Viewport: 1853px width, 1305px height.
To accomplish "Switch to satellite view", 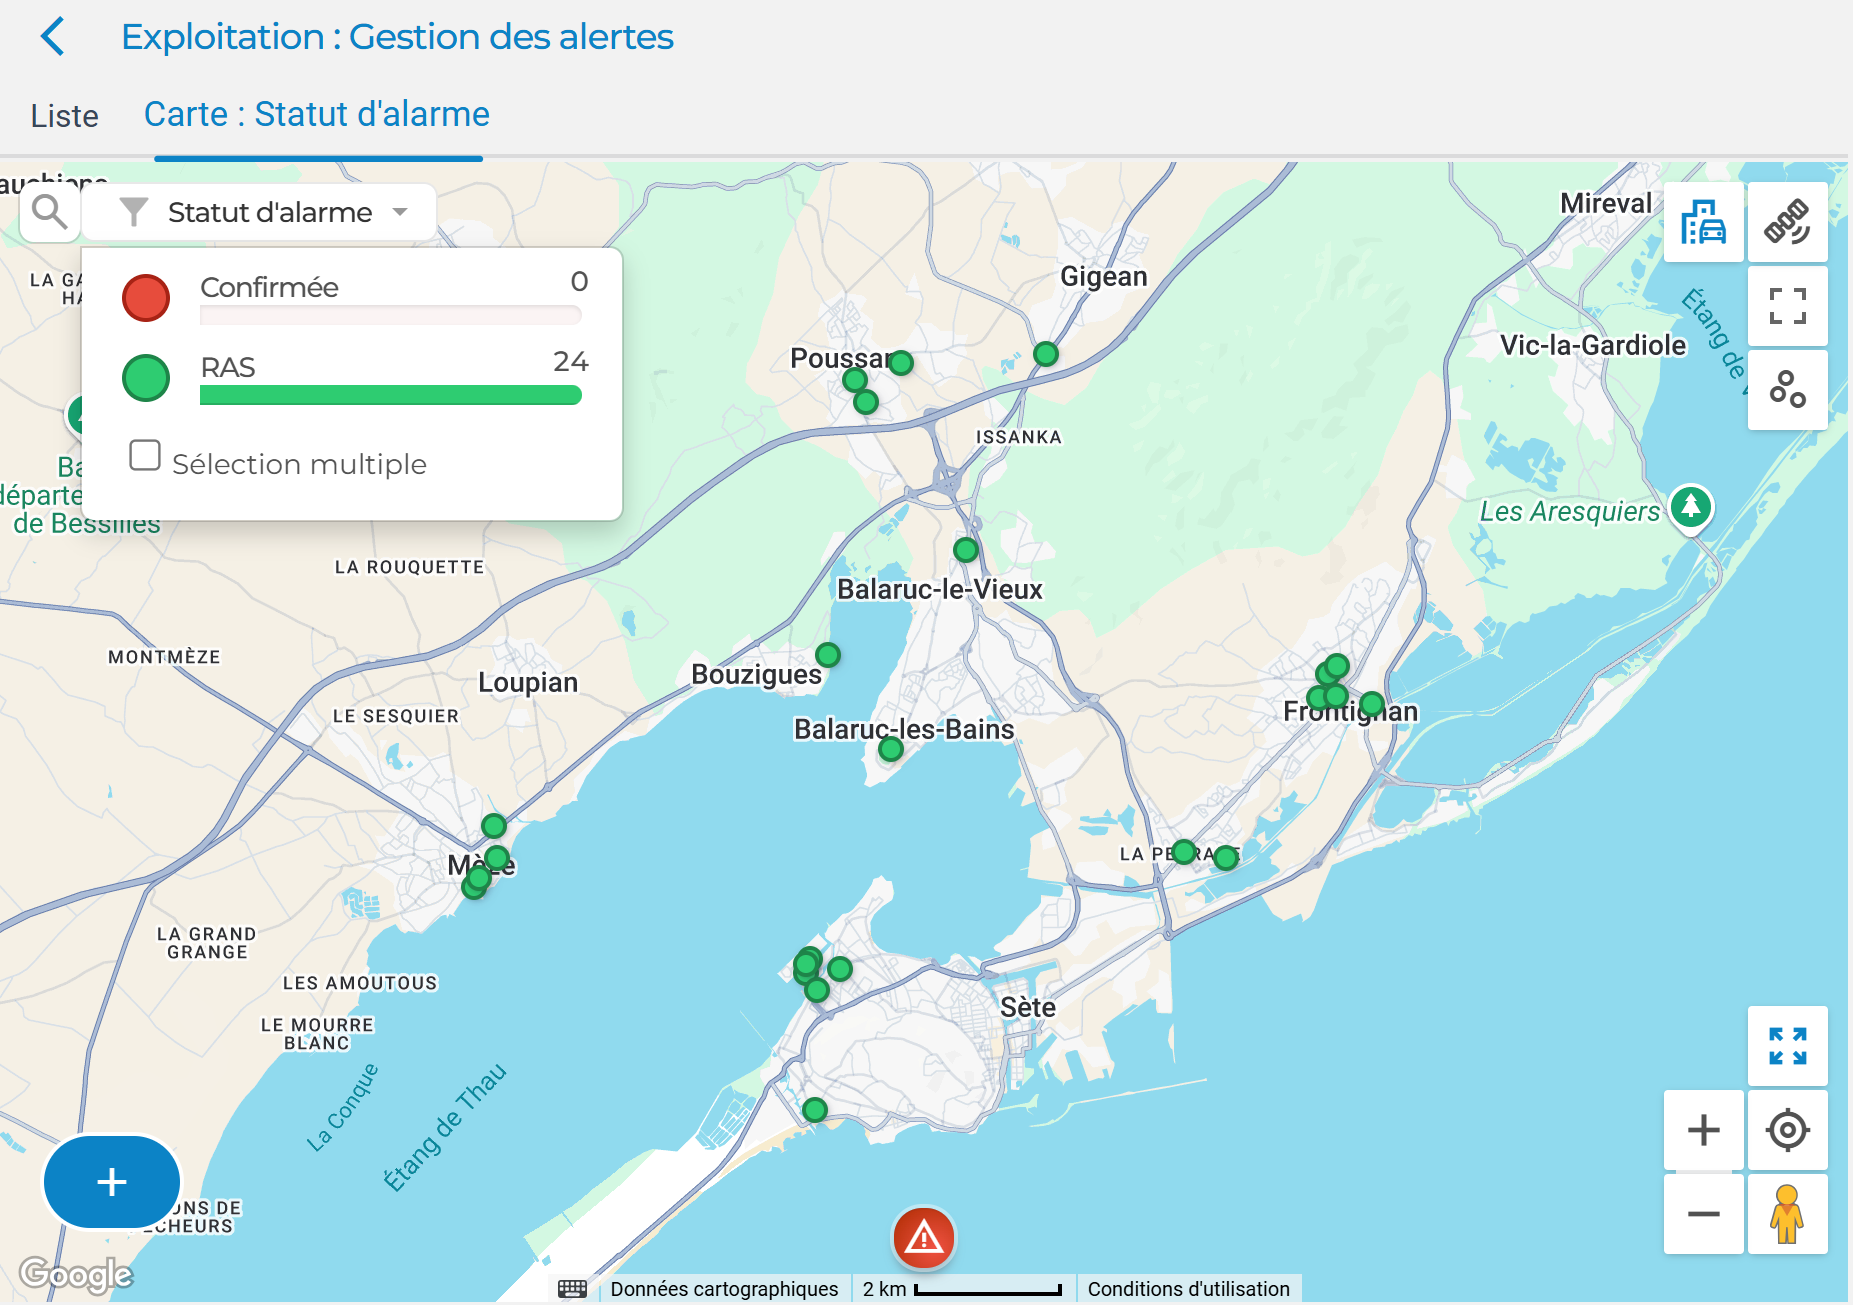I will (1787, 222).
